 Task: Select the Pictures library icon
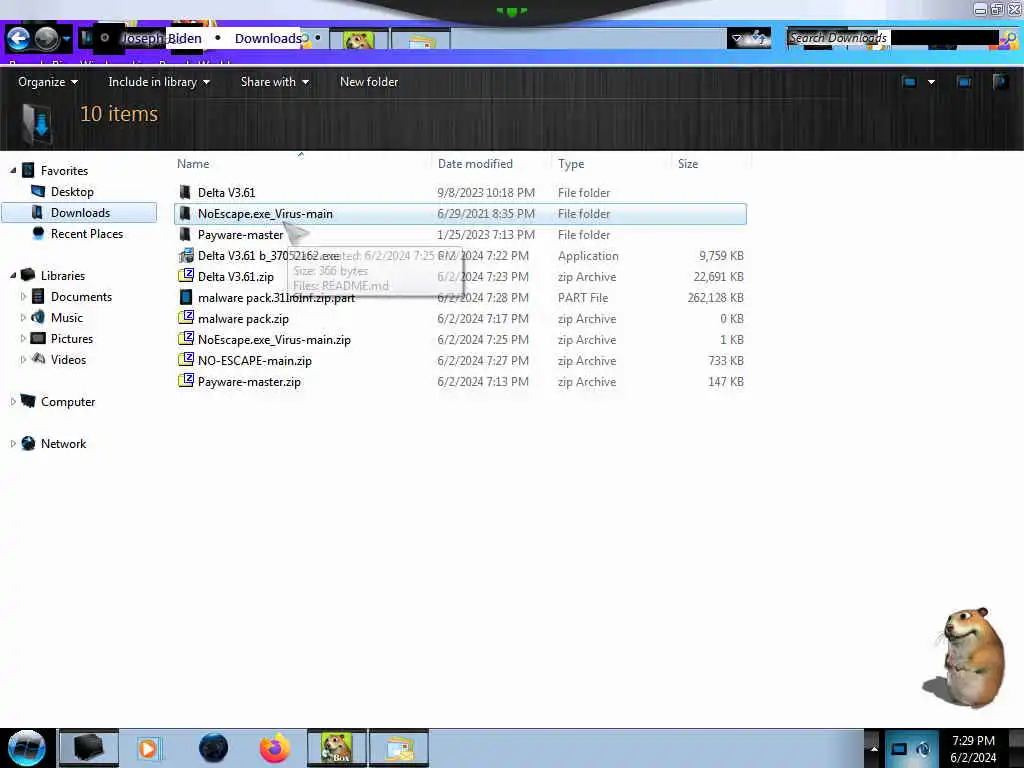tap(39, 338)
